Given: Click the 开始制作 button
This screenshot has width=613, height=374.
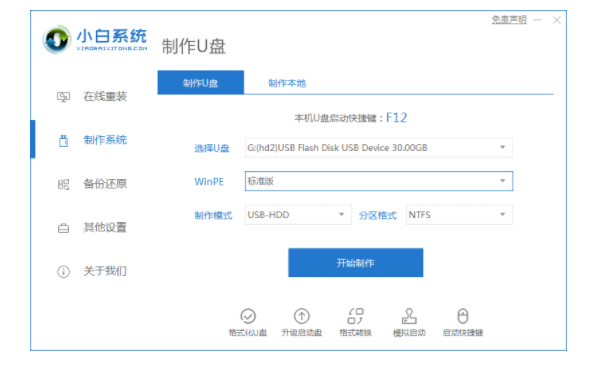Looking at the screenshot, I should (355, 263).
